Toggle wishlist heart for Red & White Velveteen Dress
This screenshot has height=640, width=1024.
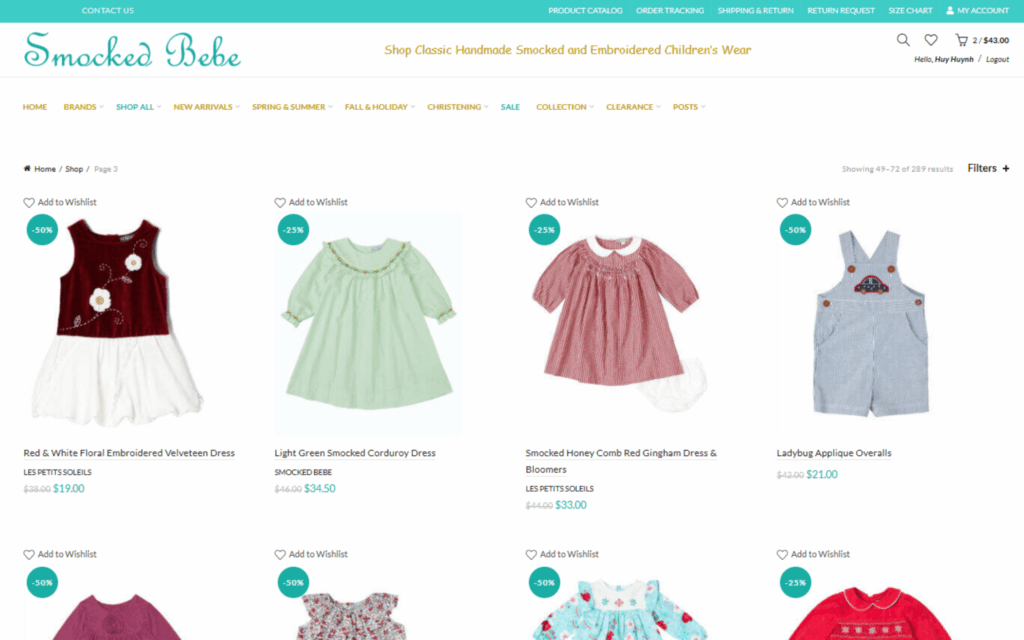point(29,202)
